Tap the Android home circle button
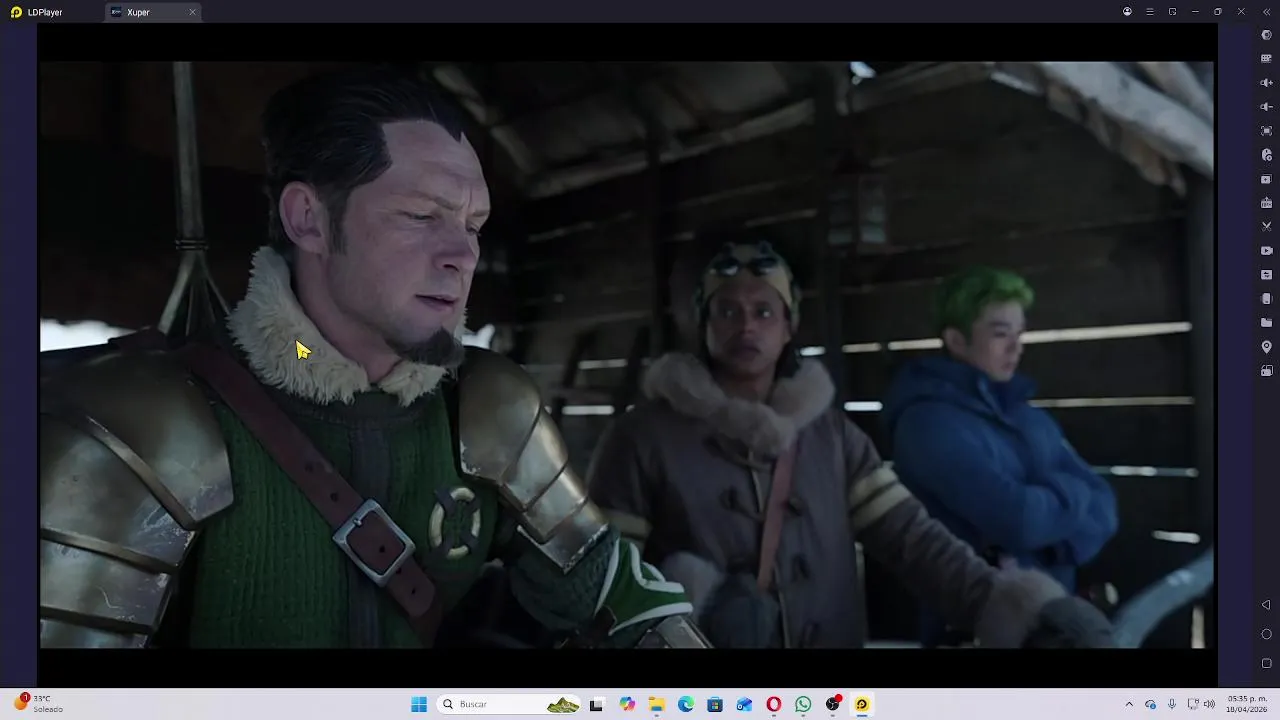The image size is (1280, 720). (x=1266, y=634)
